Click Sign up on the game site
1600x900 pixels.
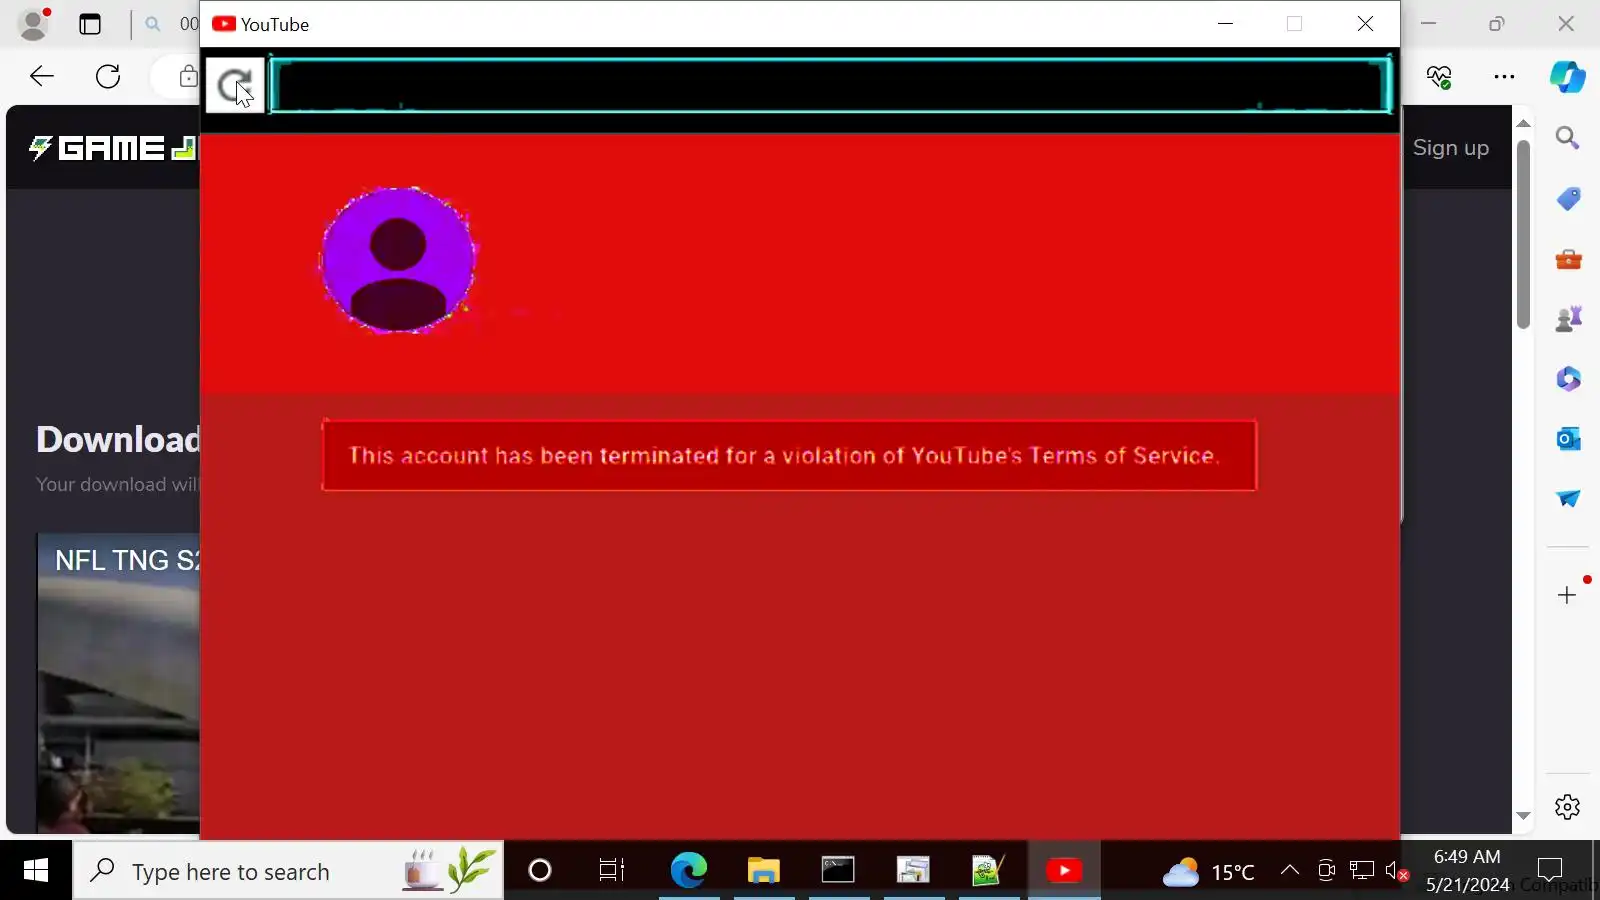1451,148
